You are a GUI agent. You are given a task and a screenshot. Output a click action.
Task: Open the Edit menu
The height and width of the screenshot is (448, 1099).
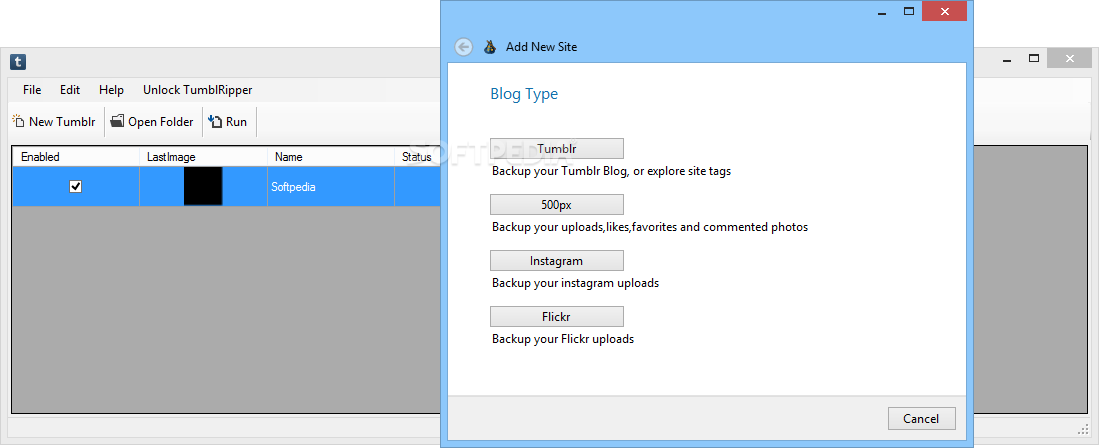click(x=70, y=90)
